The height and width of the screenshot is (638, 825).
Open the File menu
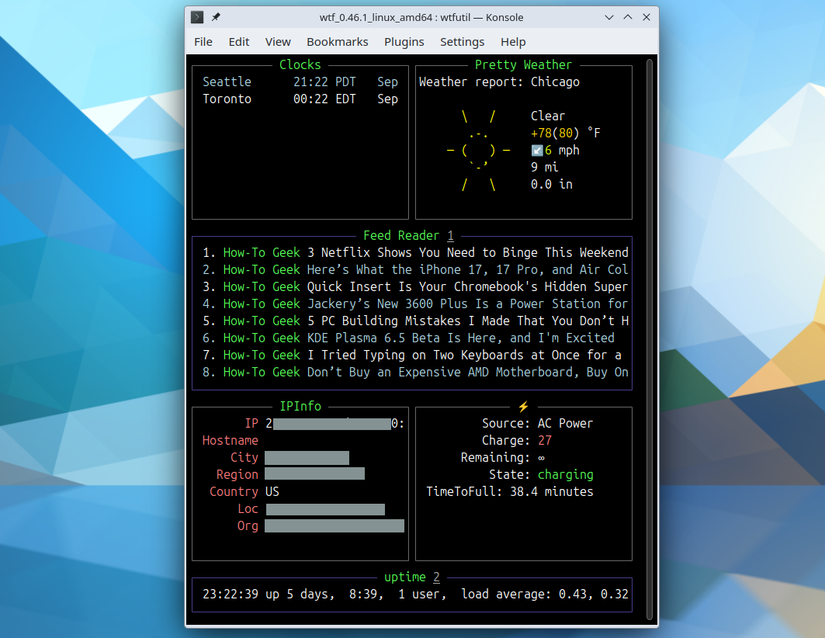tap(203, 42)
